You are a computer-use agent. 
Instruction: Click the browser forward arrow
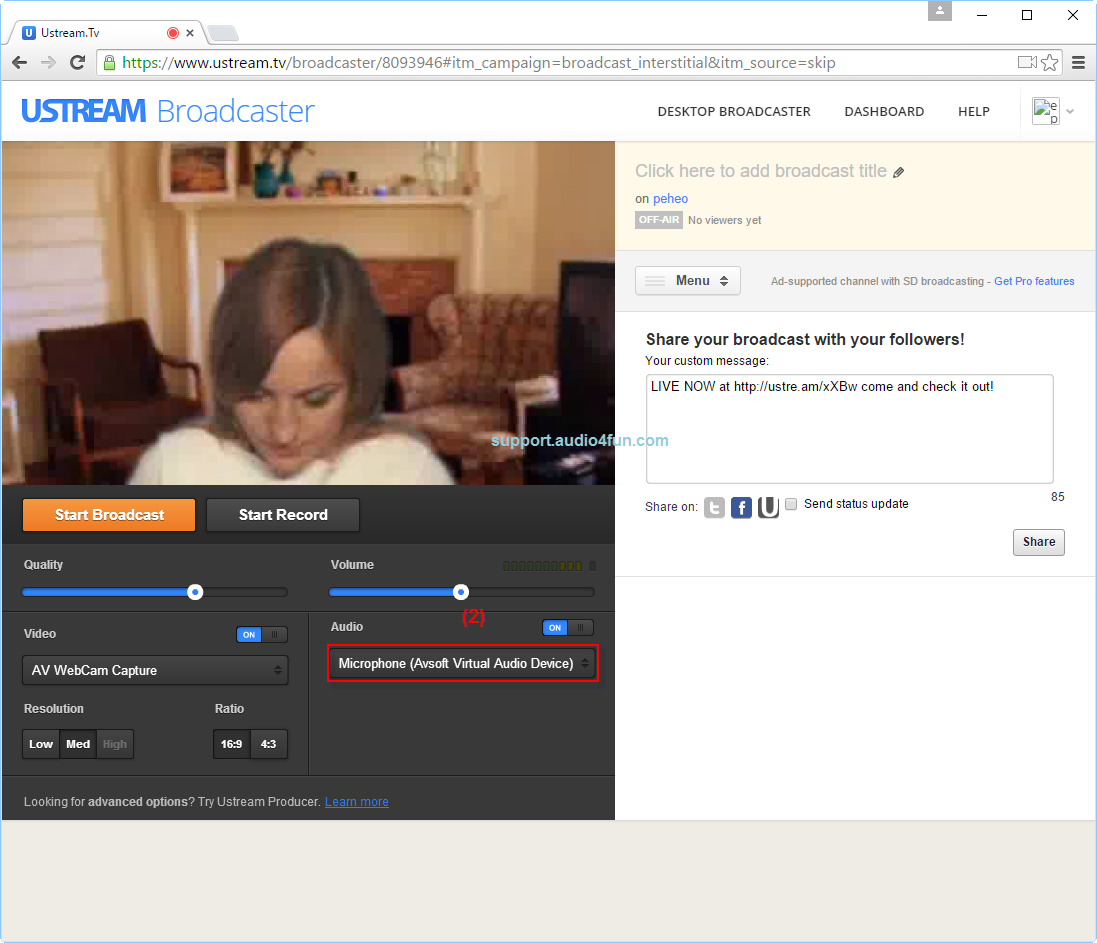pos(48,63)
